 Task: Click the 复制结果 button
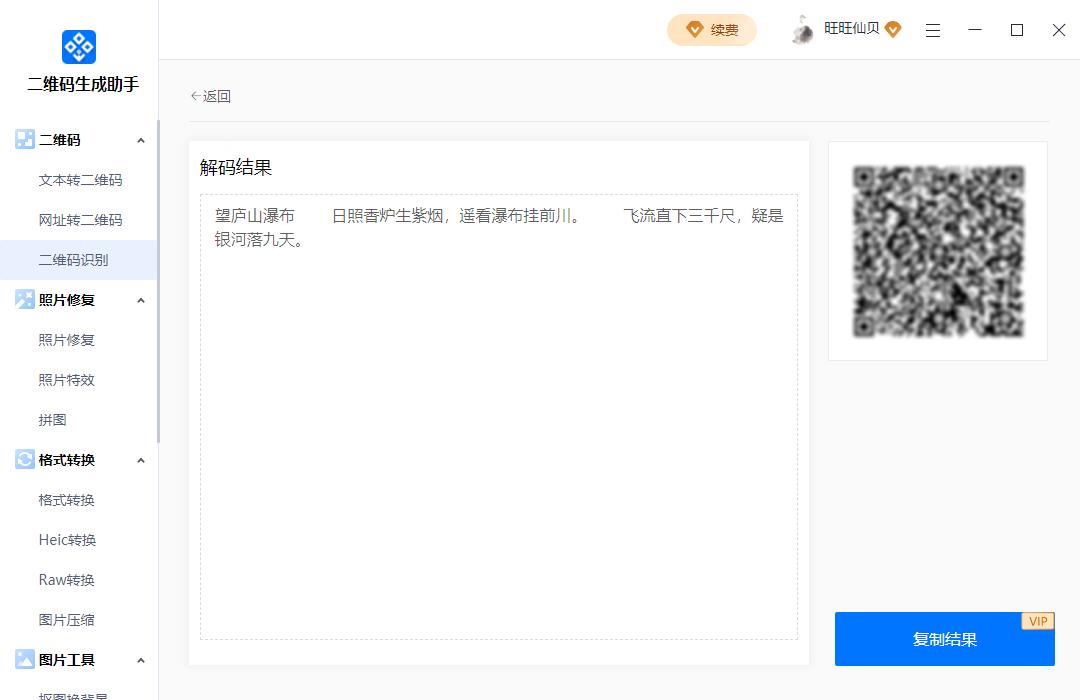pyautogui.click(x=944, y=638)
